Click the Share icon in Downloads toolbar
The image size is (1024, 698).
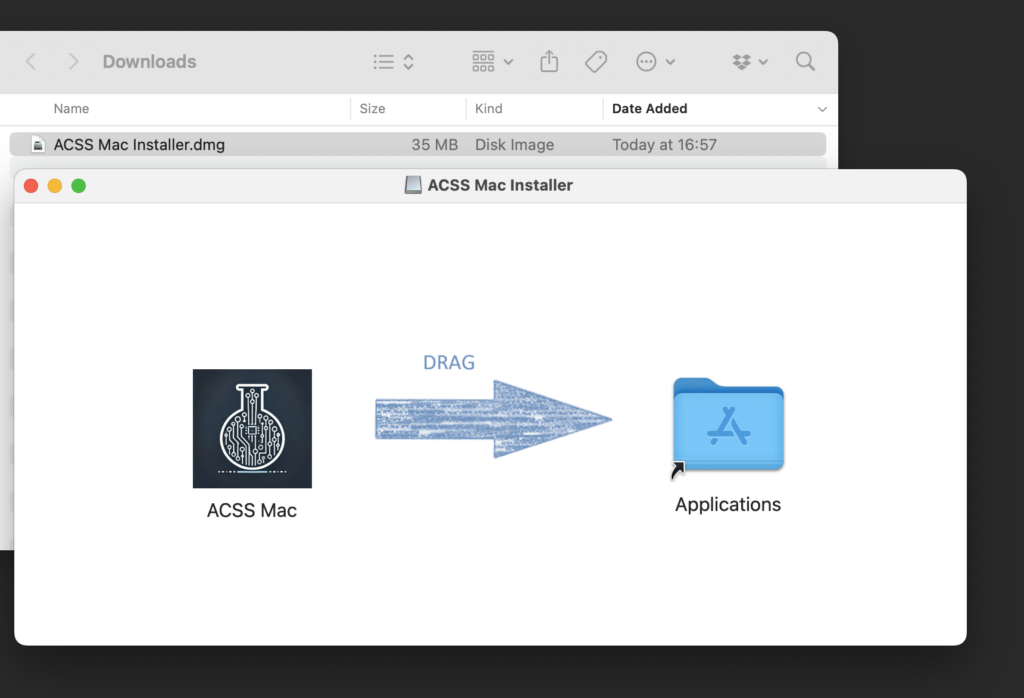(x=549, y=61)
